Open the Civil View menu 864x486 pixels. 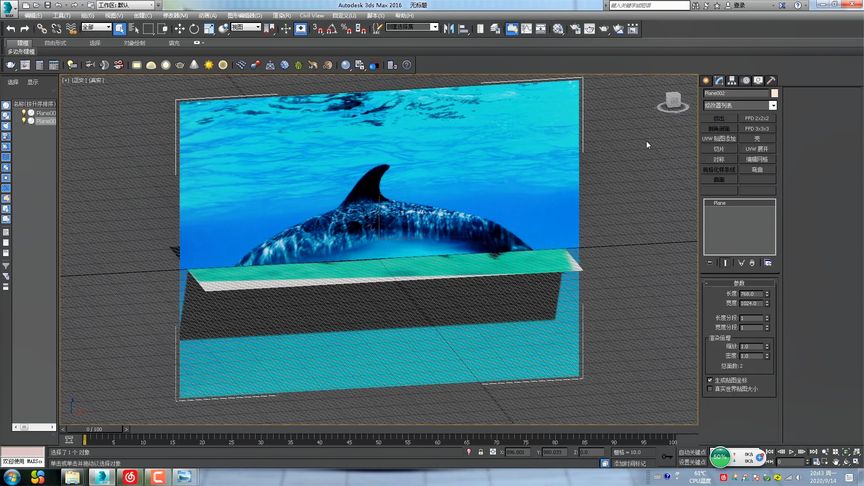point(311,16)
